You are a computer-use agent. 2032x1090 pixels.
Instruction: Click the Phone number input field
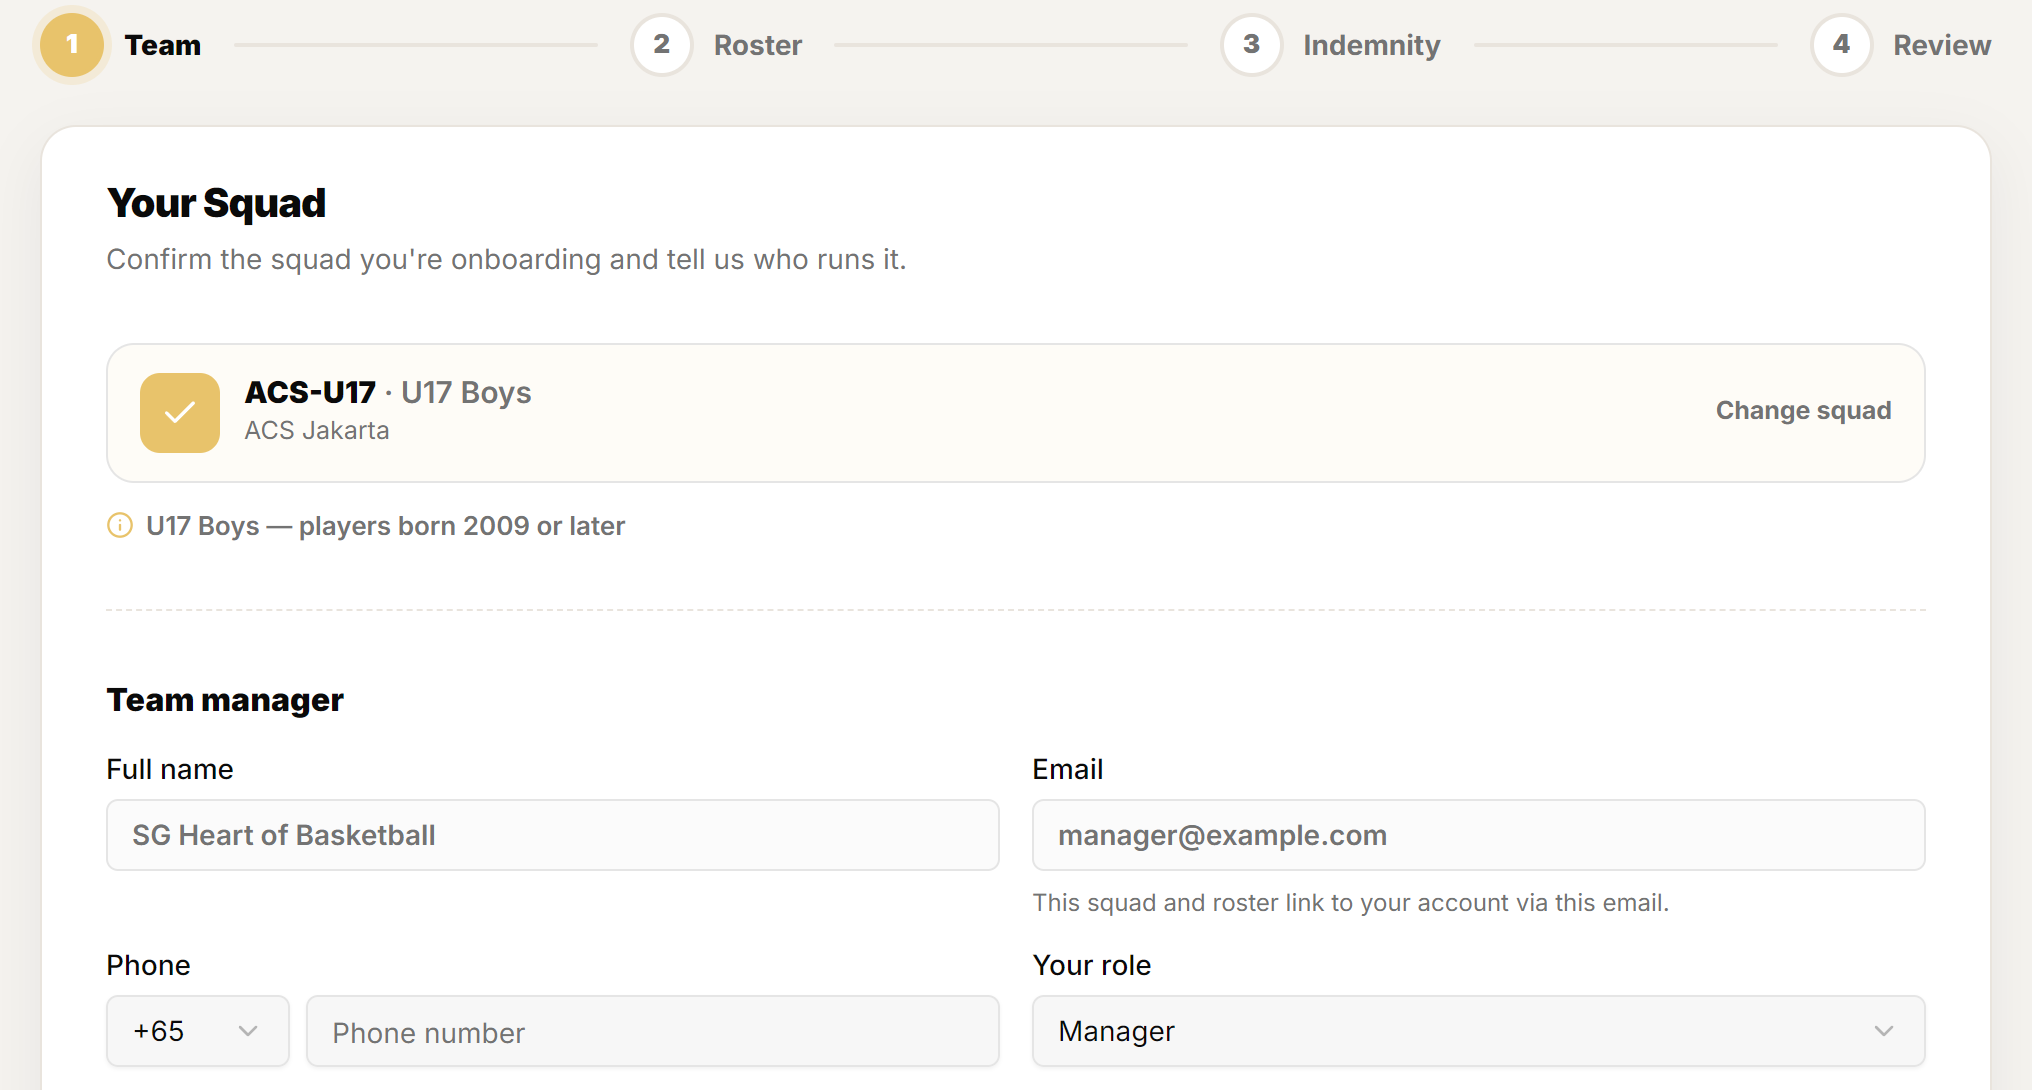[653, 1031]
